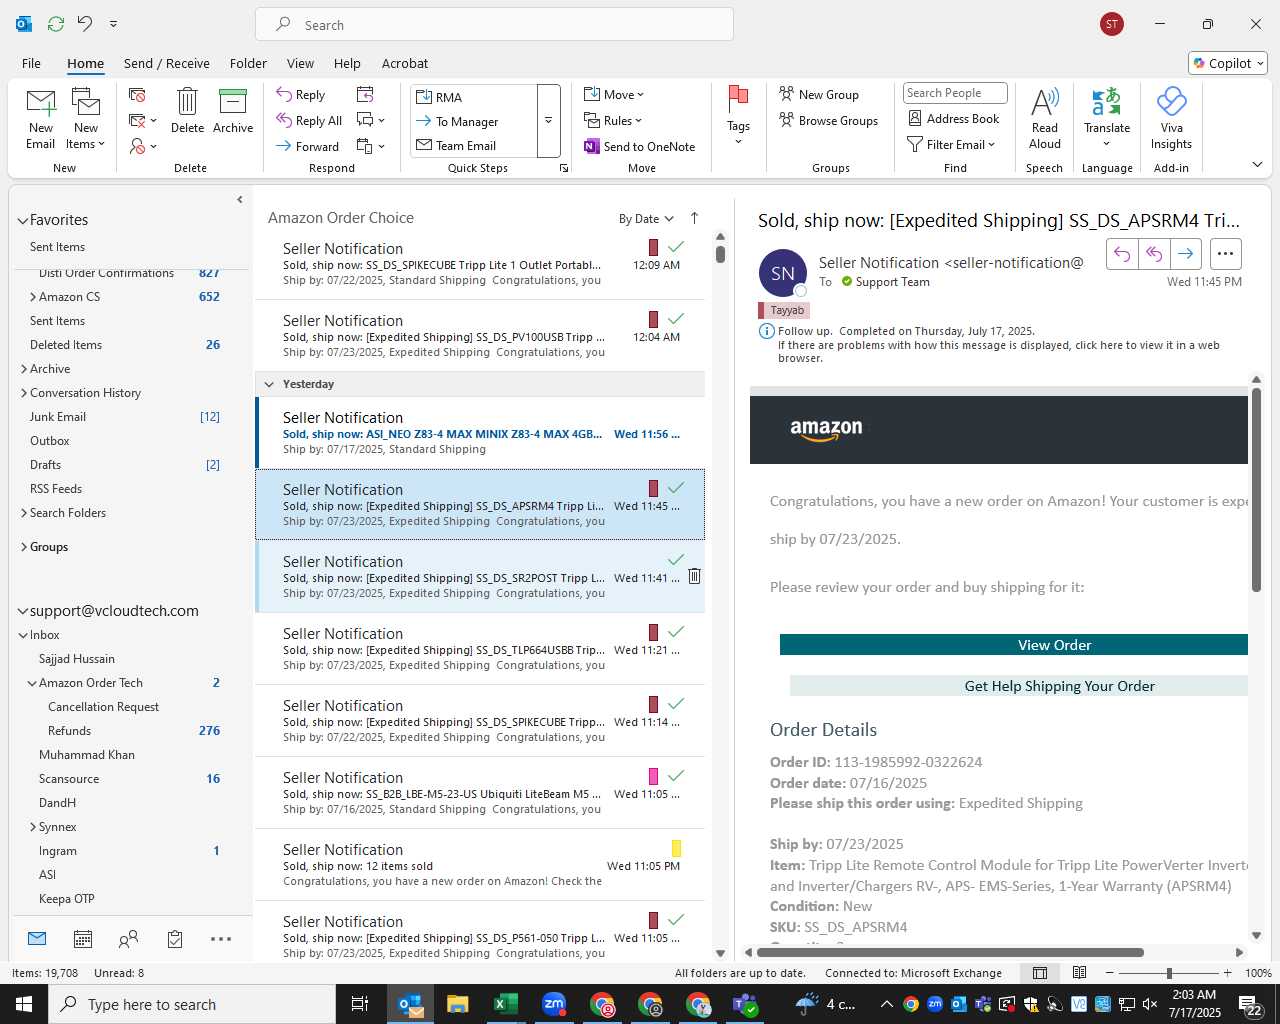Open the File menu
The image size is (1280, 1024).
(31, 63)
